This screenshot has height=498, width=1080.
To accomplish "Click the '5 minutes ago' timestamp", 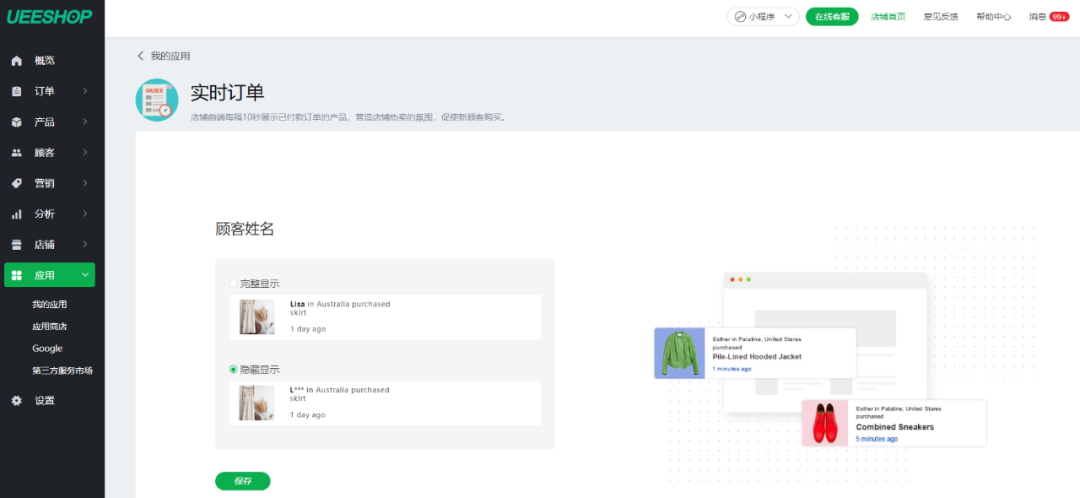I will (876, 439).
